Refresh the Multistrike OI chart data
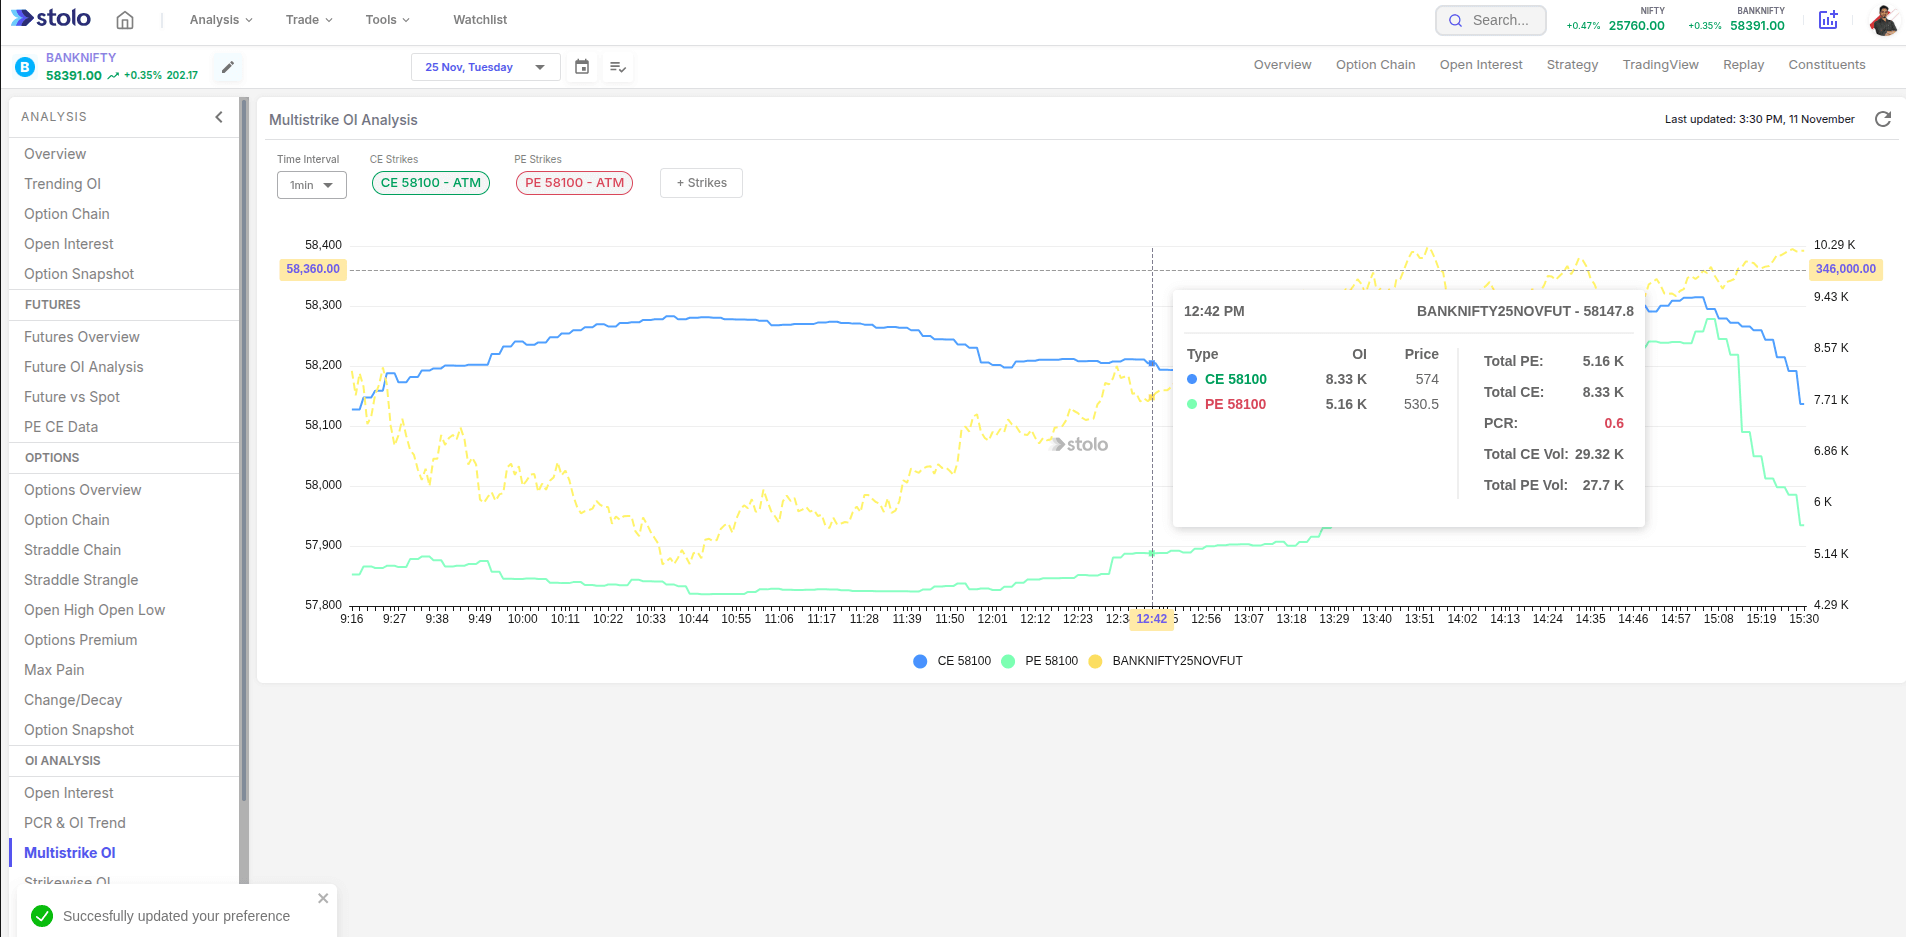Viewport: 1906px width, 937px height. pos(1882,119)
